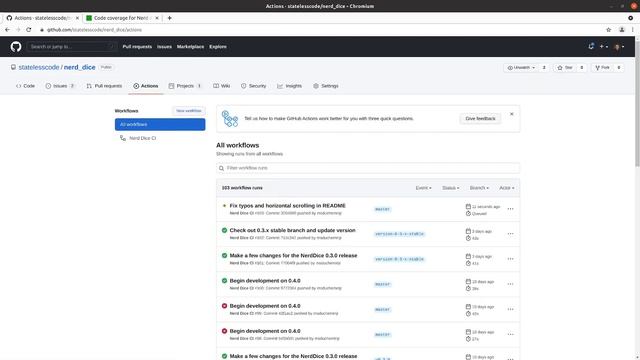Open the Code repository tab
This screenshot has height=360, width=640.
pyautogui.click(x=25, y=86)
